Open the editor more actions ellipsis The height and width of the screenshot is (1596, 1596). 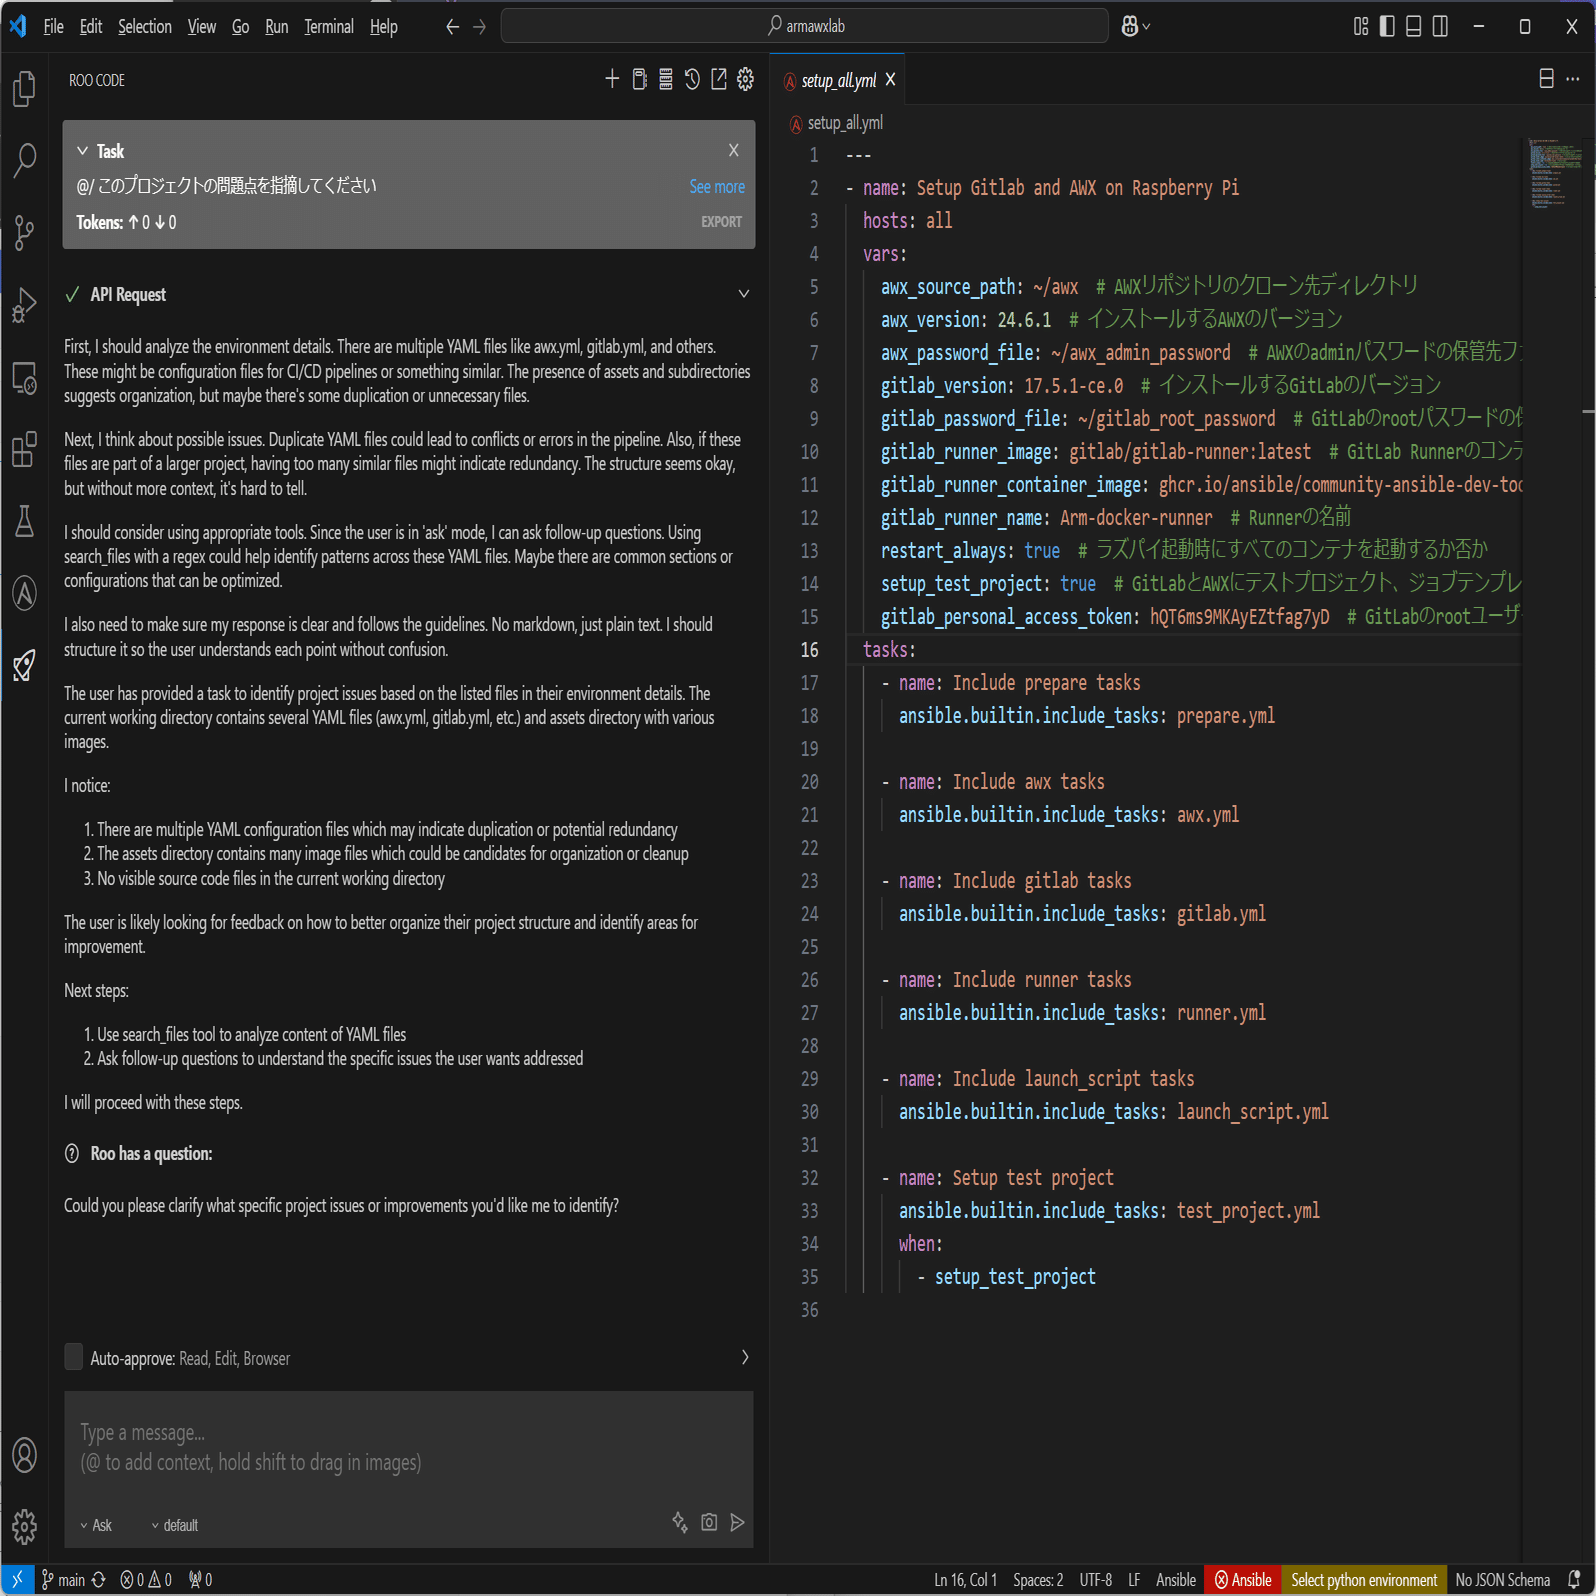click(x=1573, y=78)
